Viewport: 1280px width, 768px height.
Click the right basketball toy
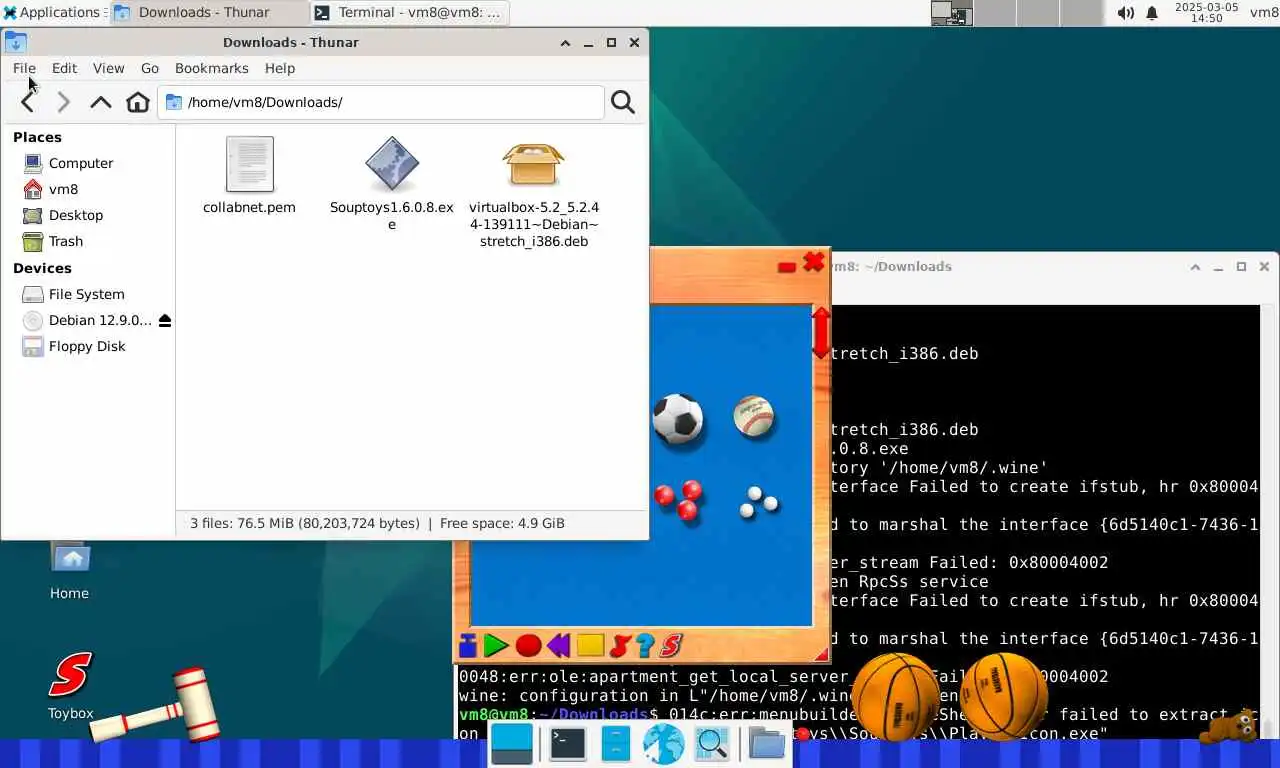(1003, 697)
